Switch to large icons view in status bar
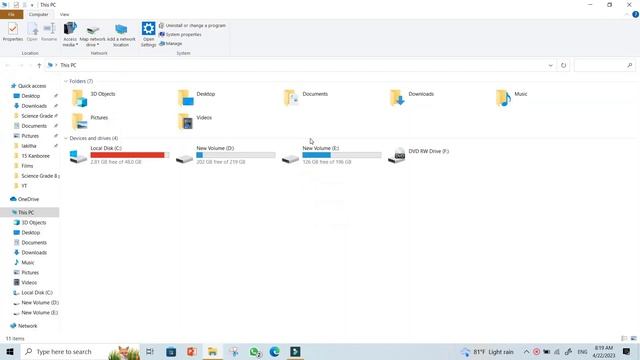Image resolution: width=640 pixels, height=360 pixels. click(x=633, y=338)
